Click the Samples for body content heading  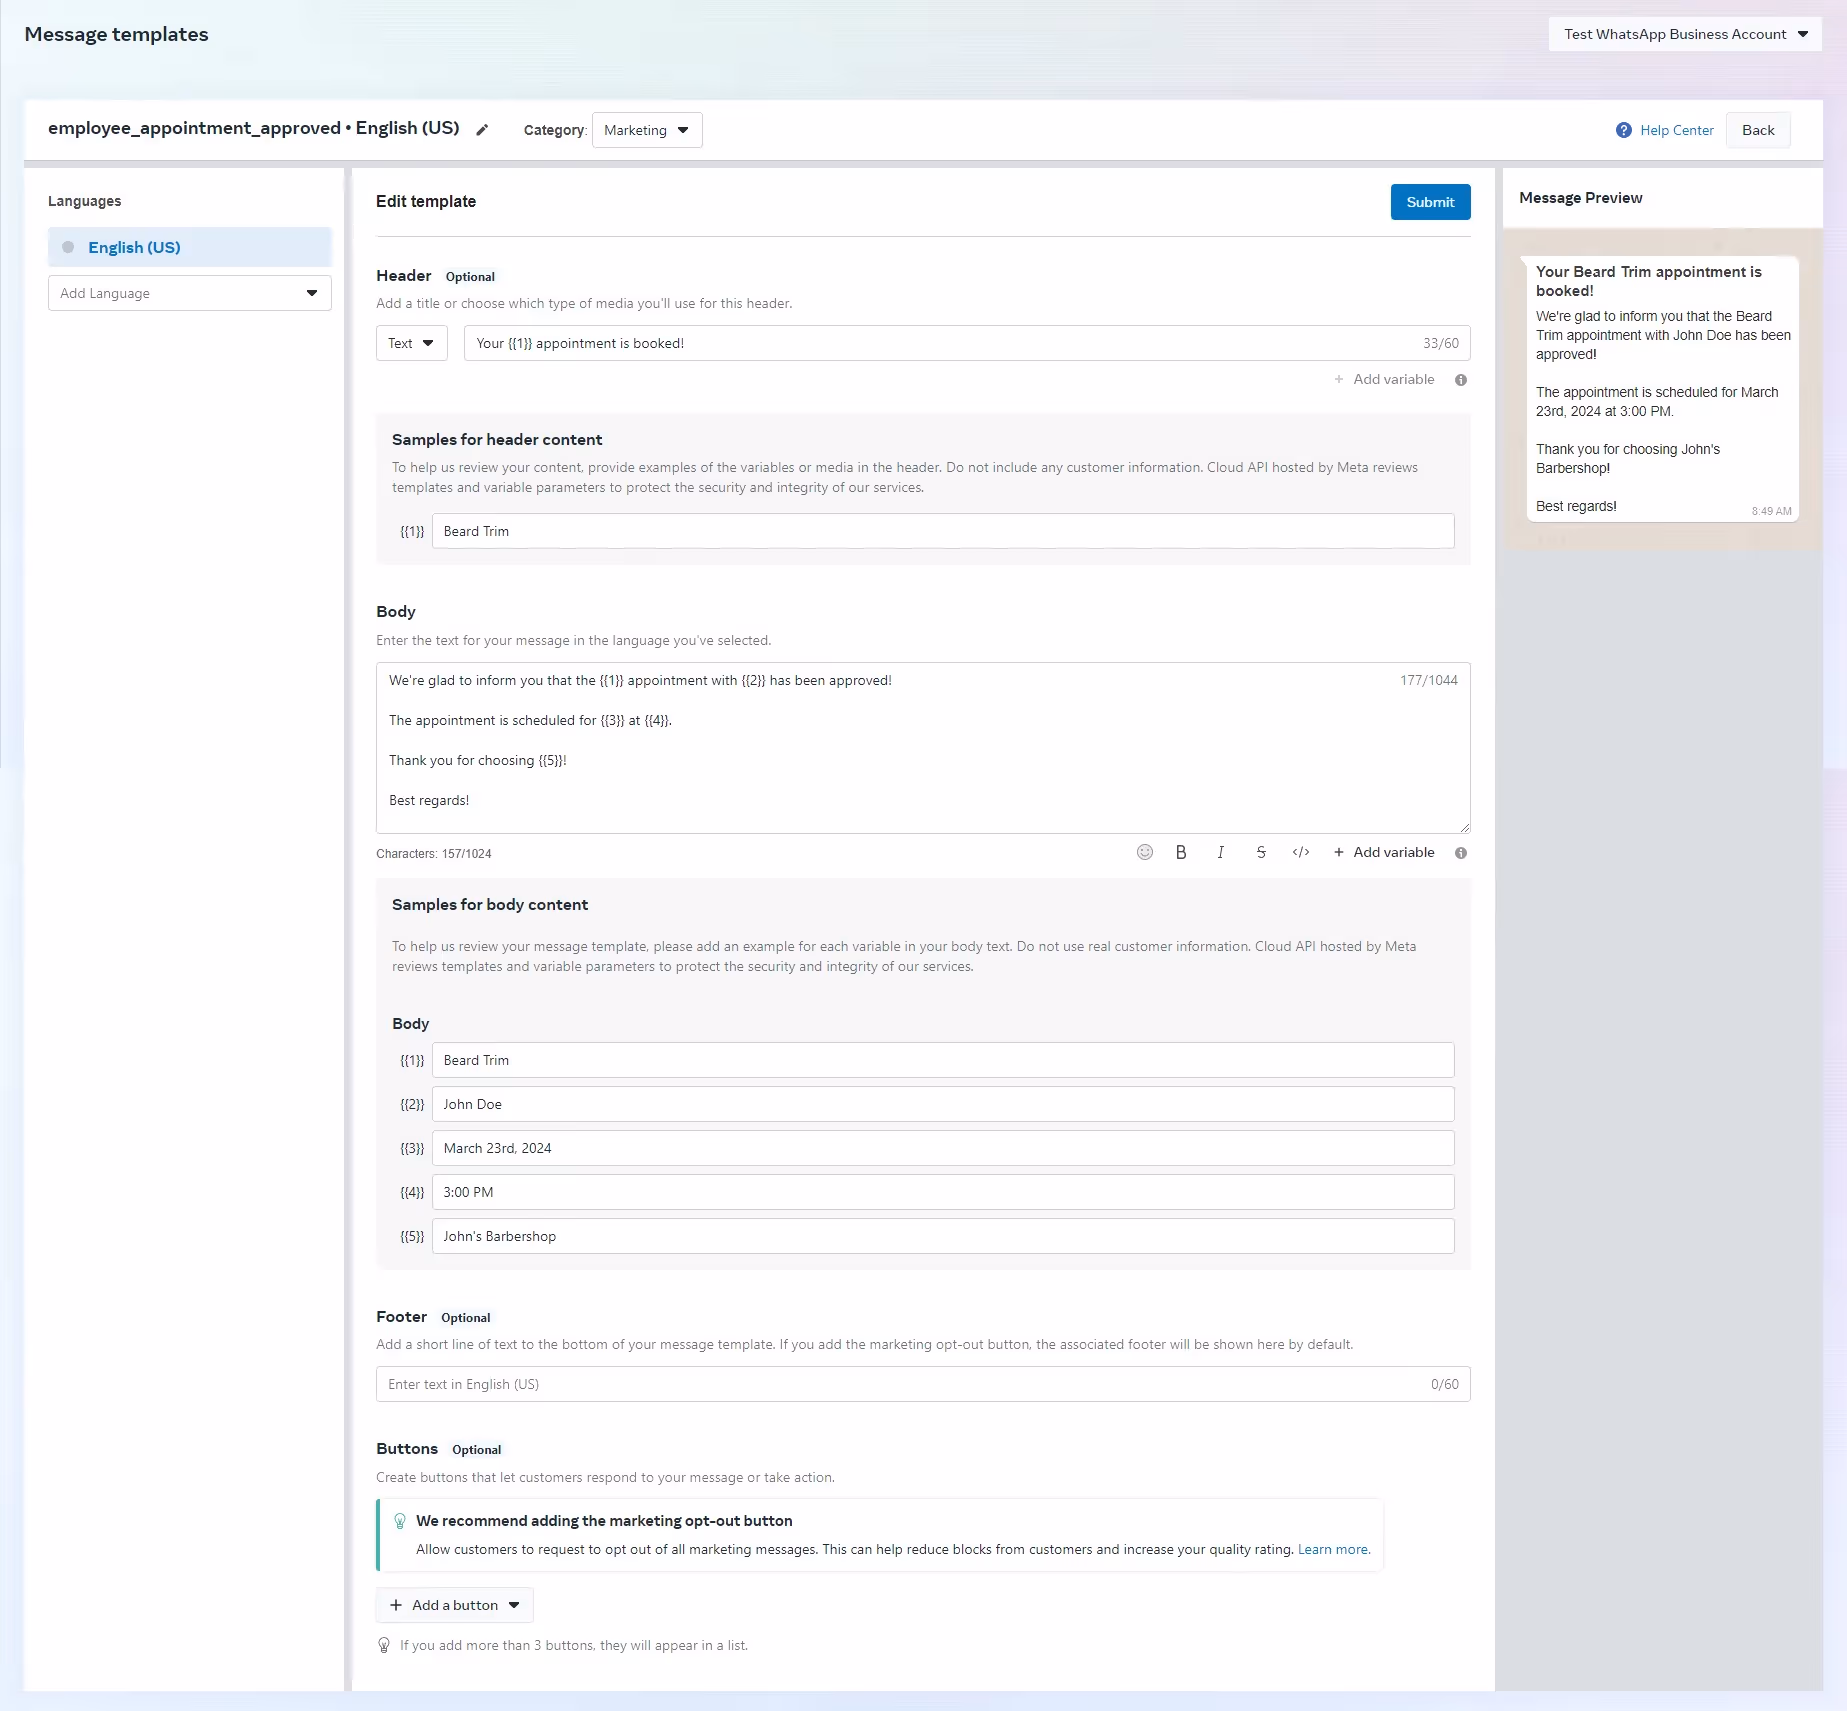490,905
